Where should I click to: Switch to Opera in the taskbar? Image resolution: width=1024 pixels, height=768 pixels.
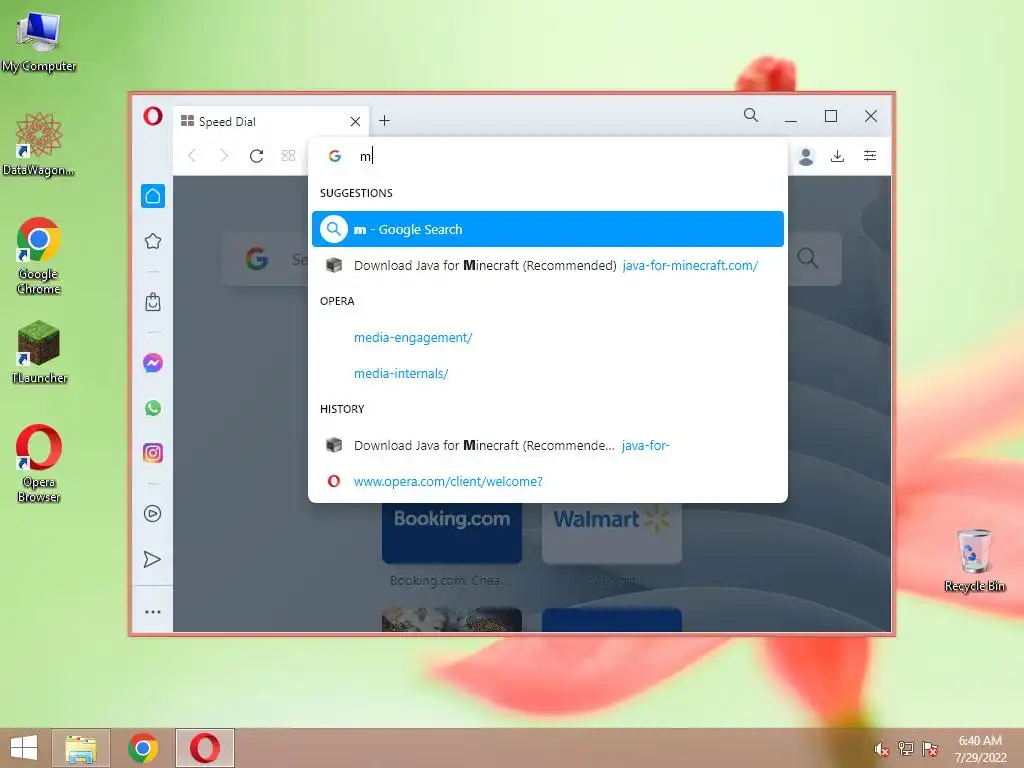click(204, 748)
